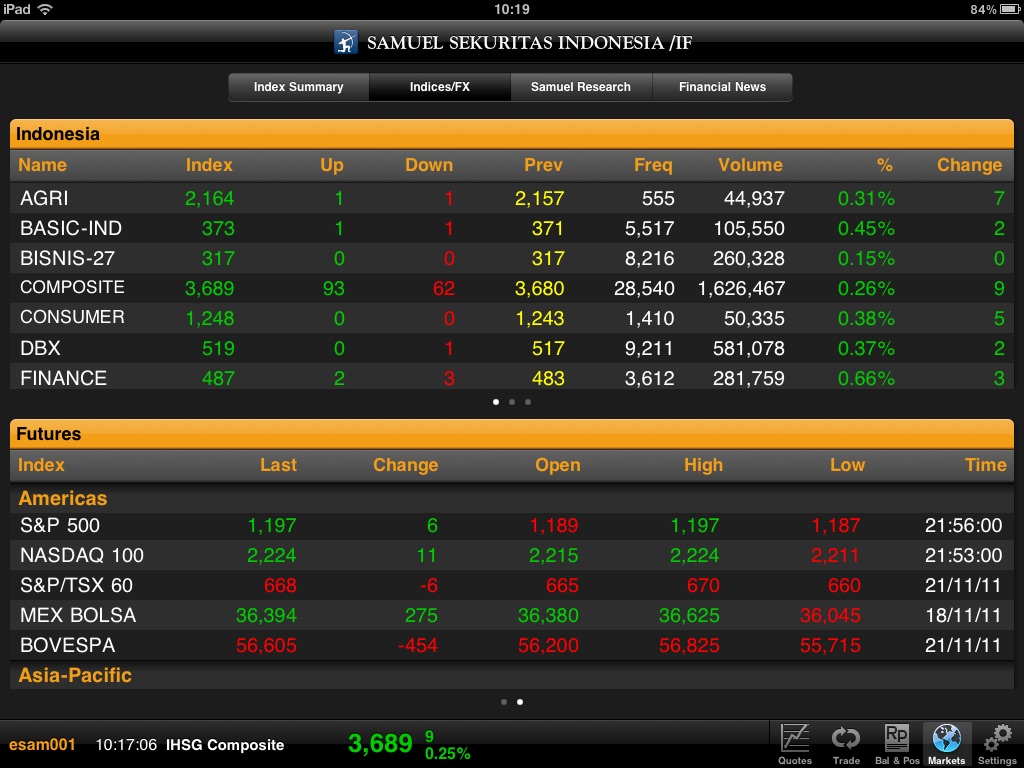Tap the Samuel Sekuritas logo icon
1024x768 pixels.
tap(345, 42)
